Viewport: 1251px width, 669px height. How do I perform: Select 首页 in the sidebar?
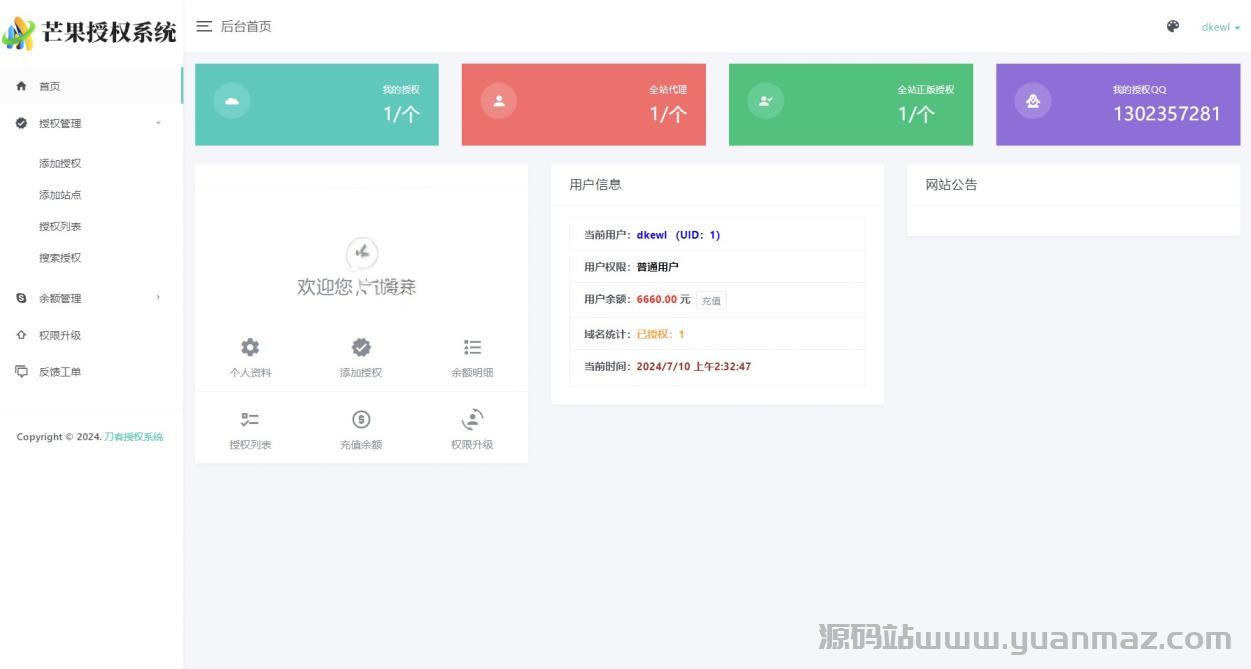pyautogui.click(x=50, y=86)
